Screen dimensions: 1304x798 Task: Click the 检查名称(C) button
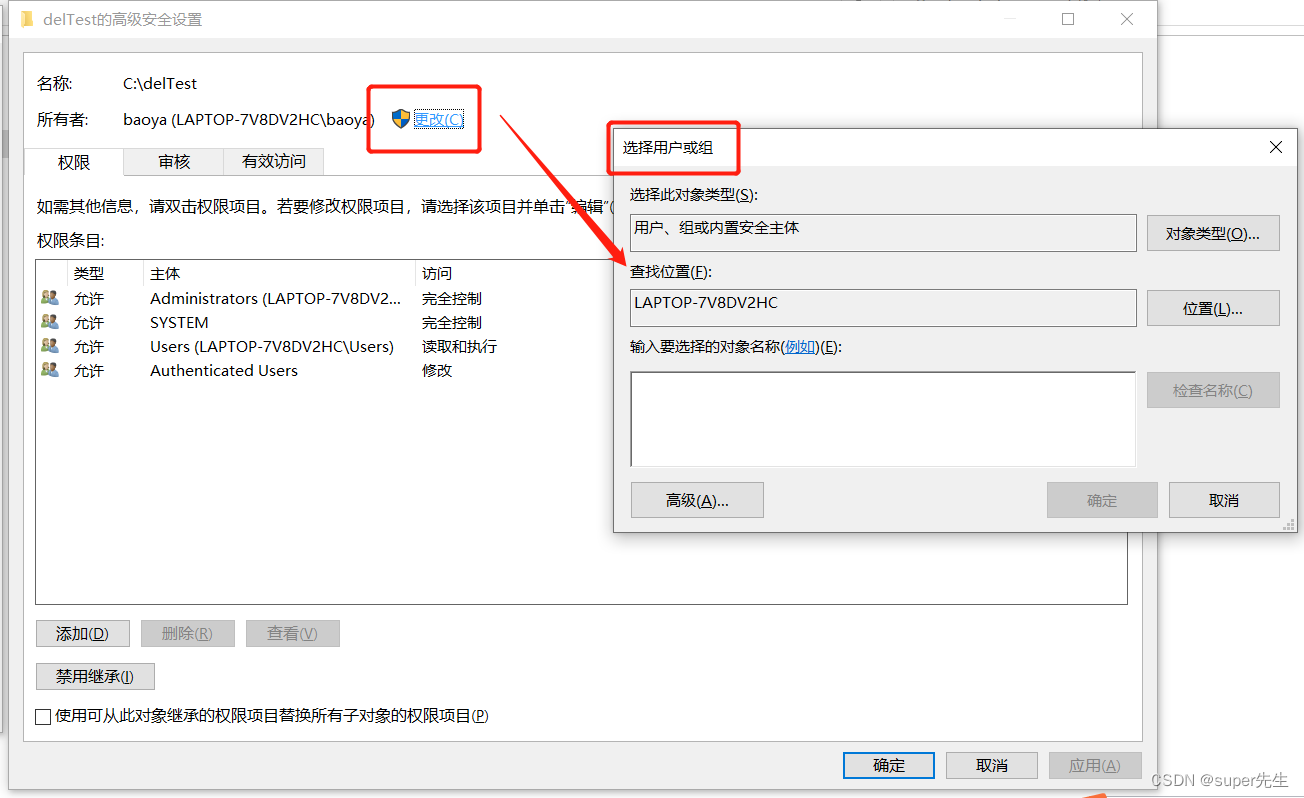click(x=1213, y=390)
